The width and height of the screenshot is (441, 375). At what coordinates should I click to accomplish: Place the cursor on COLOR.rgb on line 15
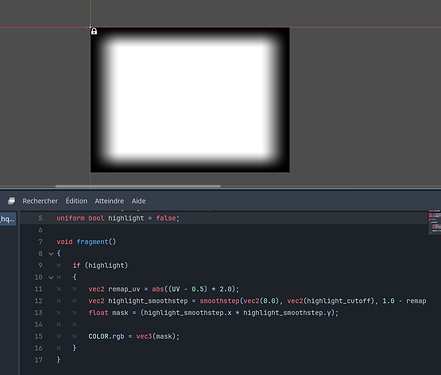pos(106,336)
